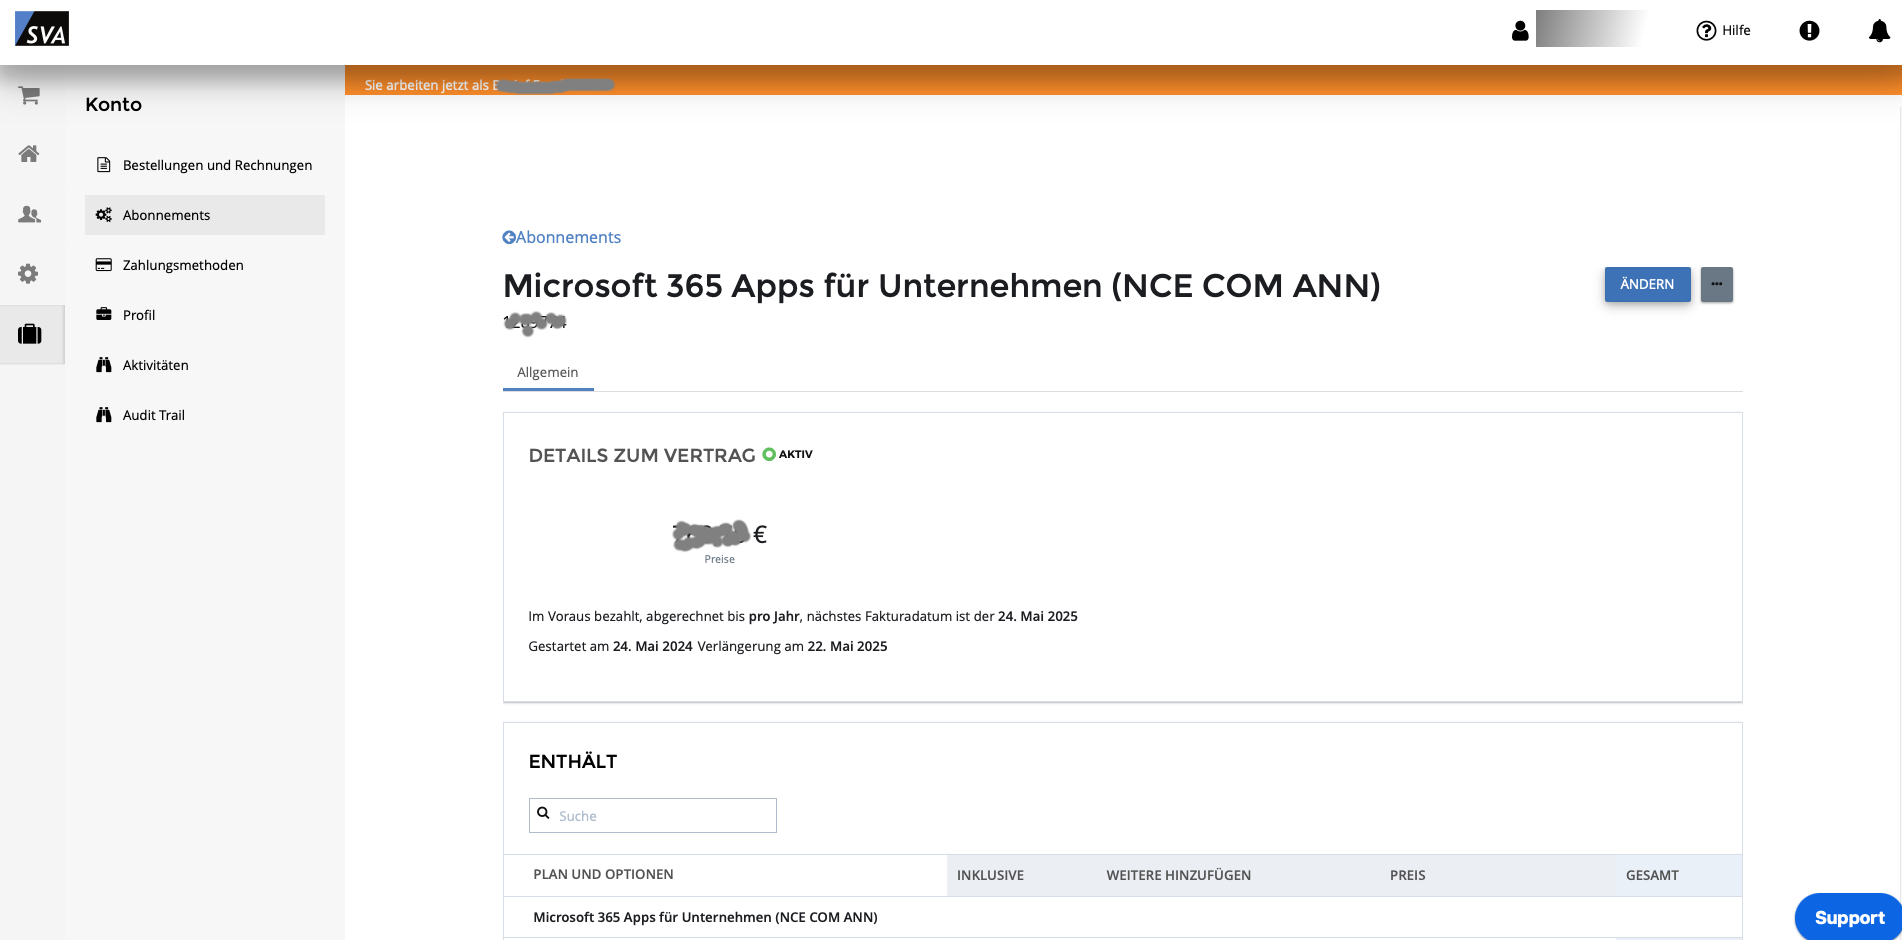Image resolution: width=1902 pixels, height=940 pixels.
Task: Click the SVA logo
Action: click(42, 29)
